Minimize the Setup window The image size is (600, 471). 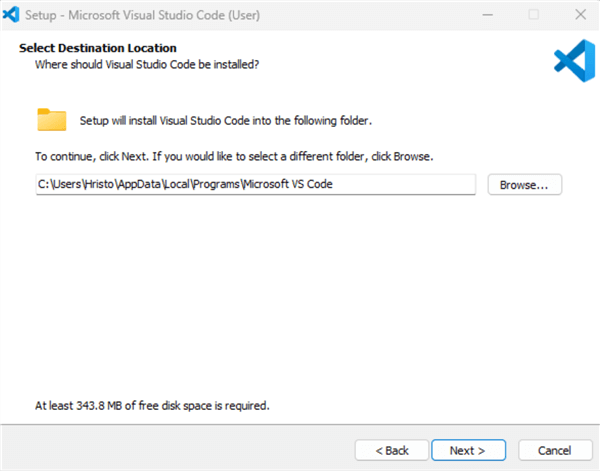[x=488, y=15]
